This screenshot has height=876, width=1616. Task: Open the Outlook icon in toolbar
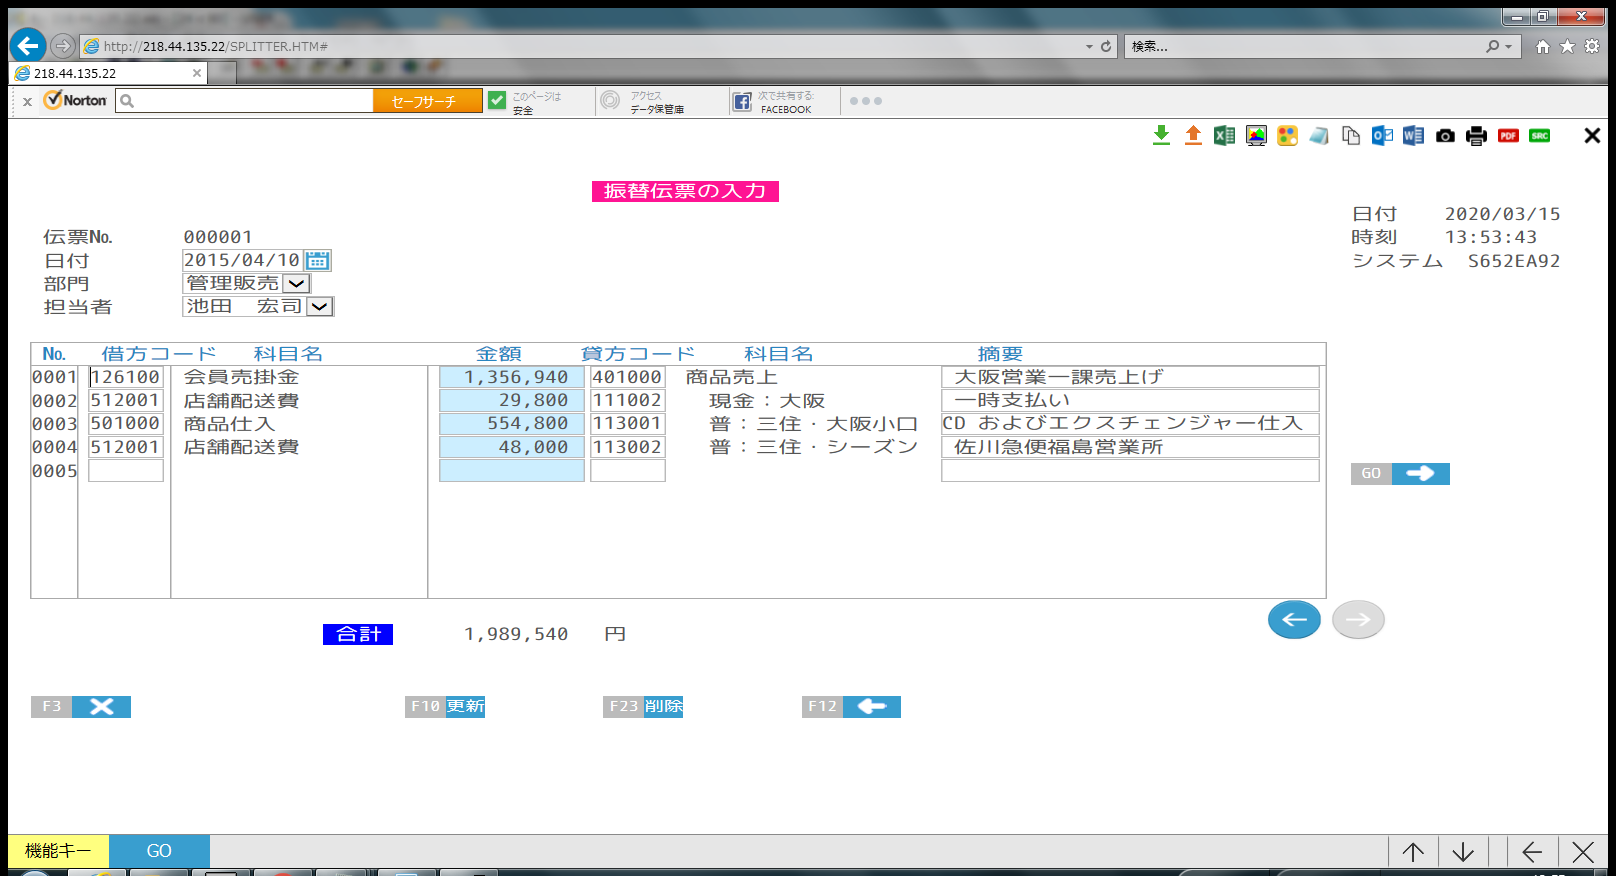pyautogui.click(x=1382, y=136)
